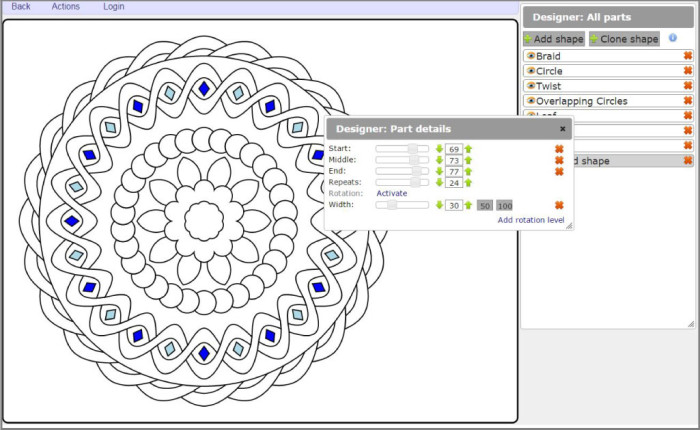Click the Repeats value field showing 24
Image resolution: width=700 pixels, height=430 pixels.
[x=454, y=183]
